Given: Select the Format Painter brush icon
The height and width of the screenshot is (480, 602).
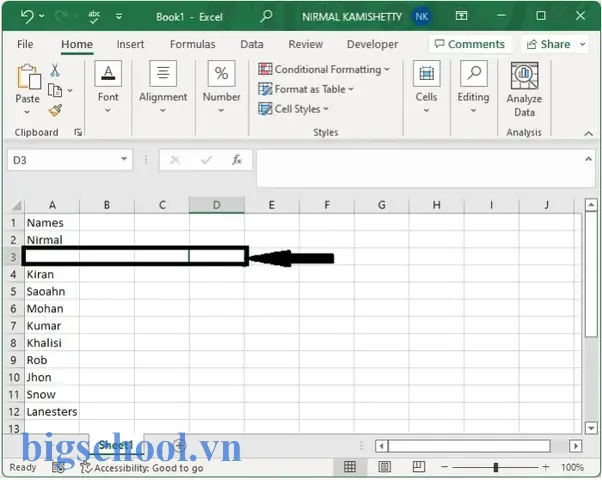Looking at the screenshot, I should click(x=55, y=111).
